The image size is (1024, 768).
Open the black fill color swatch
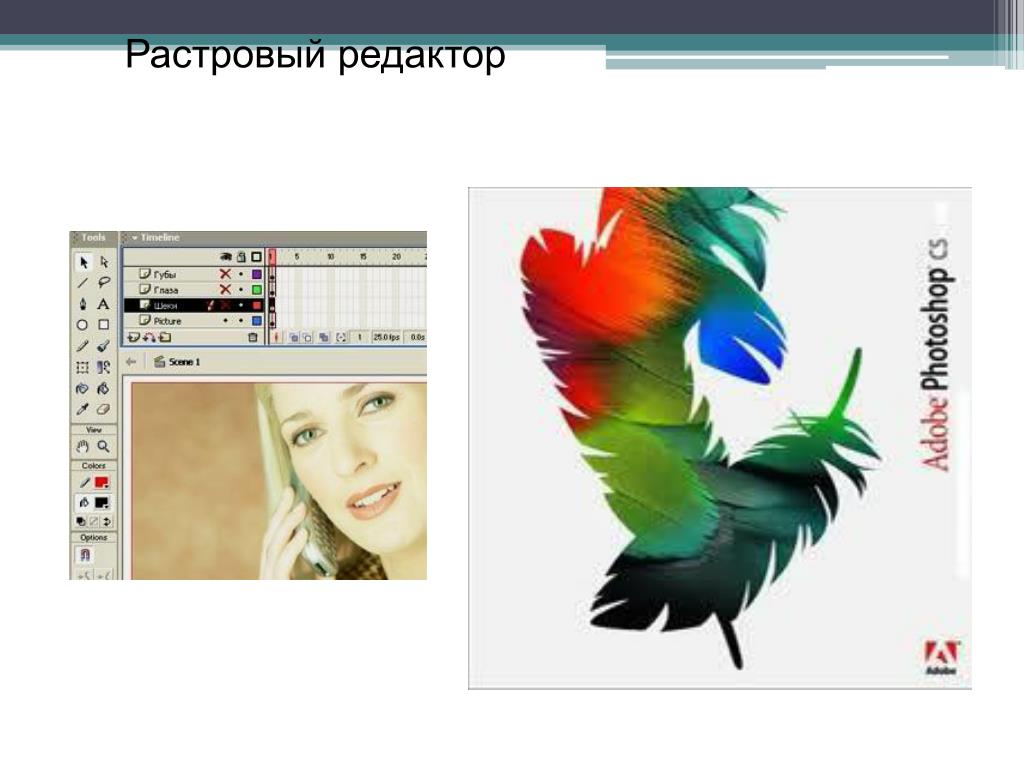pos(101,503)
